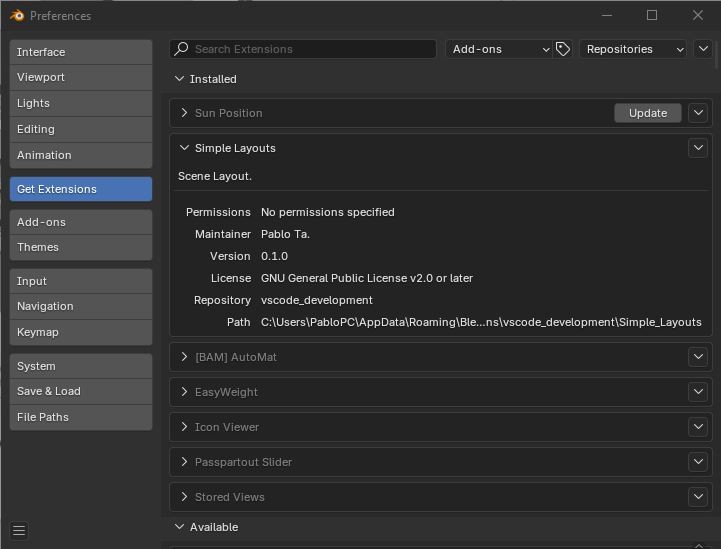
Task: Maximize the Preferences window
Action: tap(652, 15)
